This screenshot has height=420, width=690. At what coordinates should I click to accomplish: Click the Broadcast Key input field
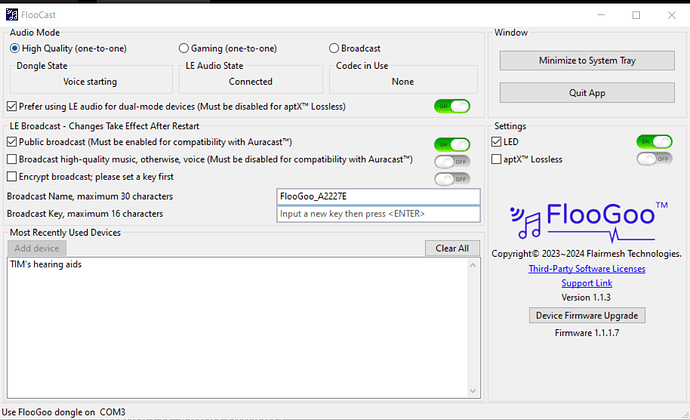(x=378, y=214)
